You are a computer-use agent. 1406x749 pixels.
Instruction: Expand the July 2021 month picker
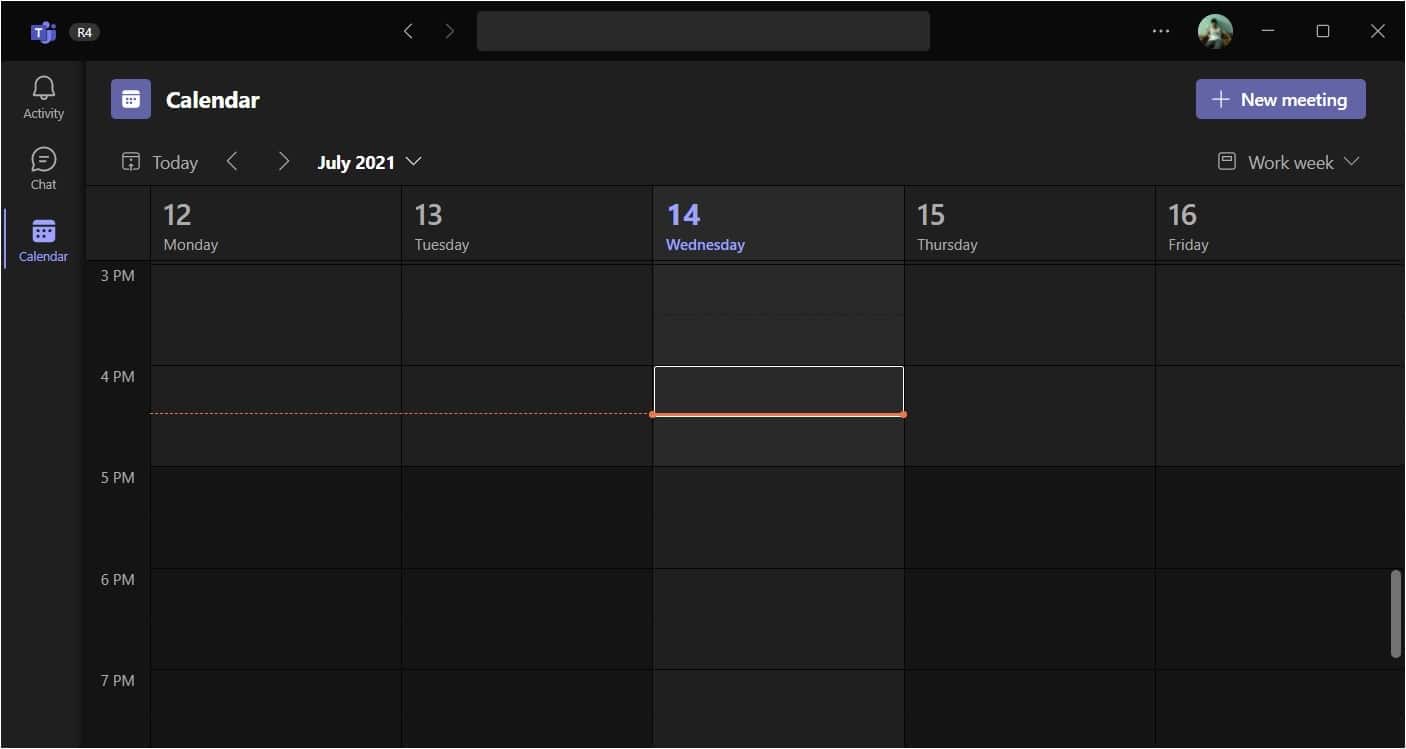[369, 162]
